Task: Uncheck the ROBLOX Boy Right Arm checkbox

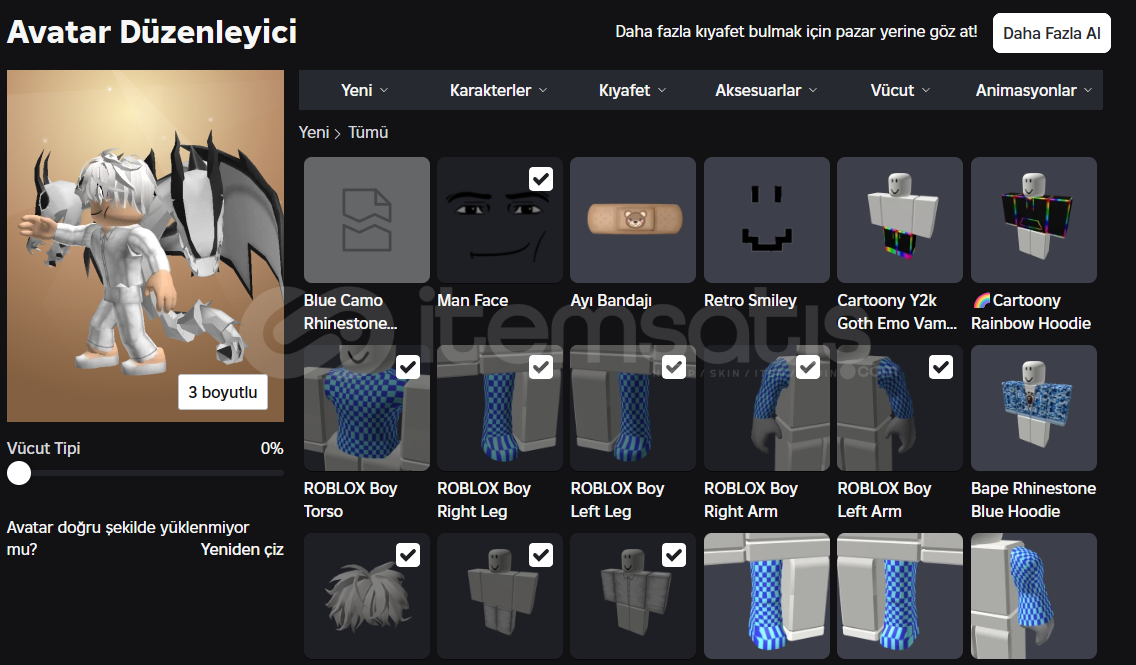Action: [x=808, y=367]
